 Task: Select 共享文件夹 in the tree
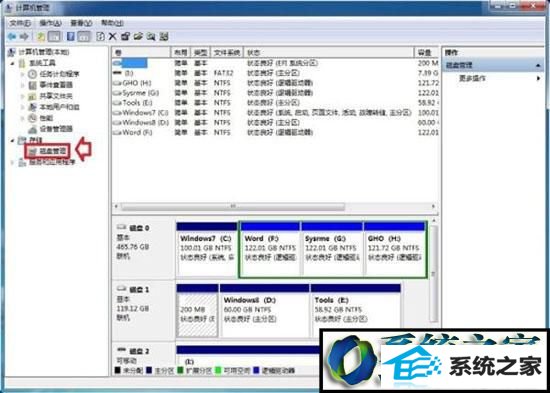pyautogui.click(x=56, y=96)
